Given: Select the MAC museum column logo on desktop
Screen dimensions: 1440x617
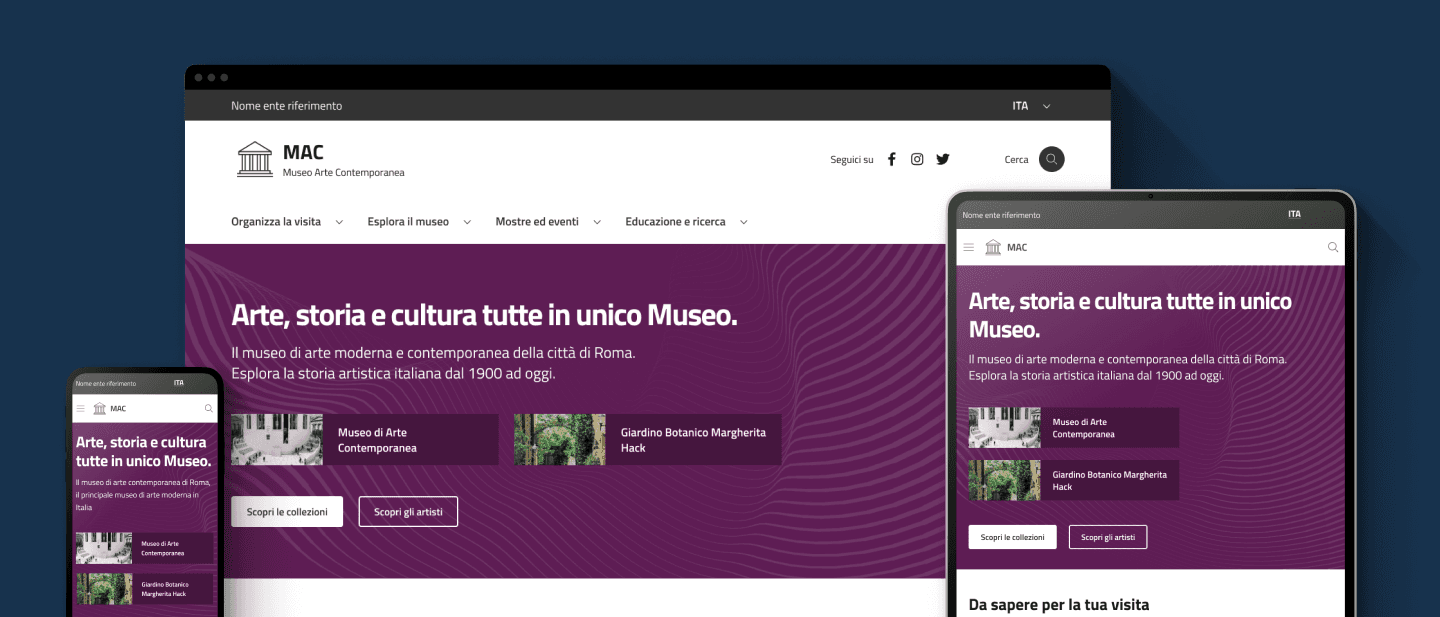Looking at the screenshot, I should coord(255,158).
